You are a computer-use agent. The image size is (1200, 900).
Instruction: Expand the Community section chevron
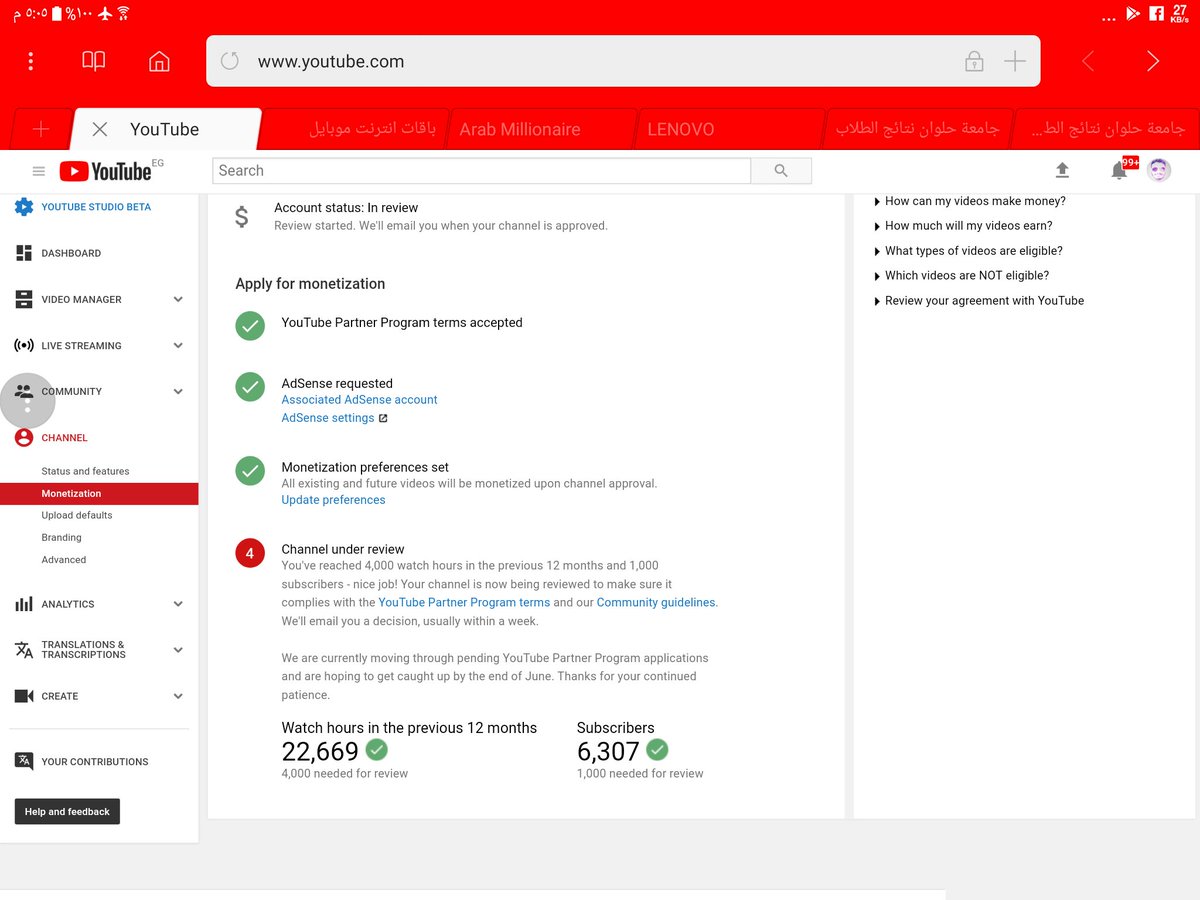[x=178, y=391]
